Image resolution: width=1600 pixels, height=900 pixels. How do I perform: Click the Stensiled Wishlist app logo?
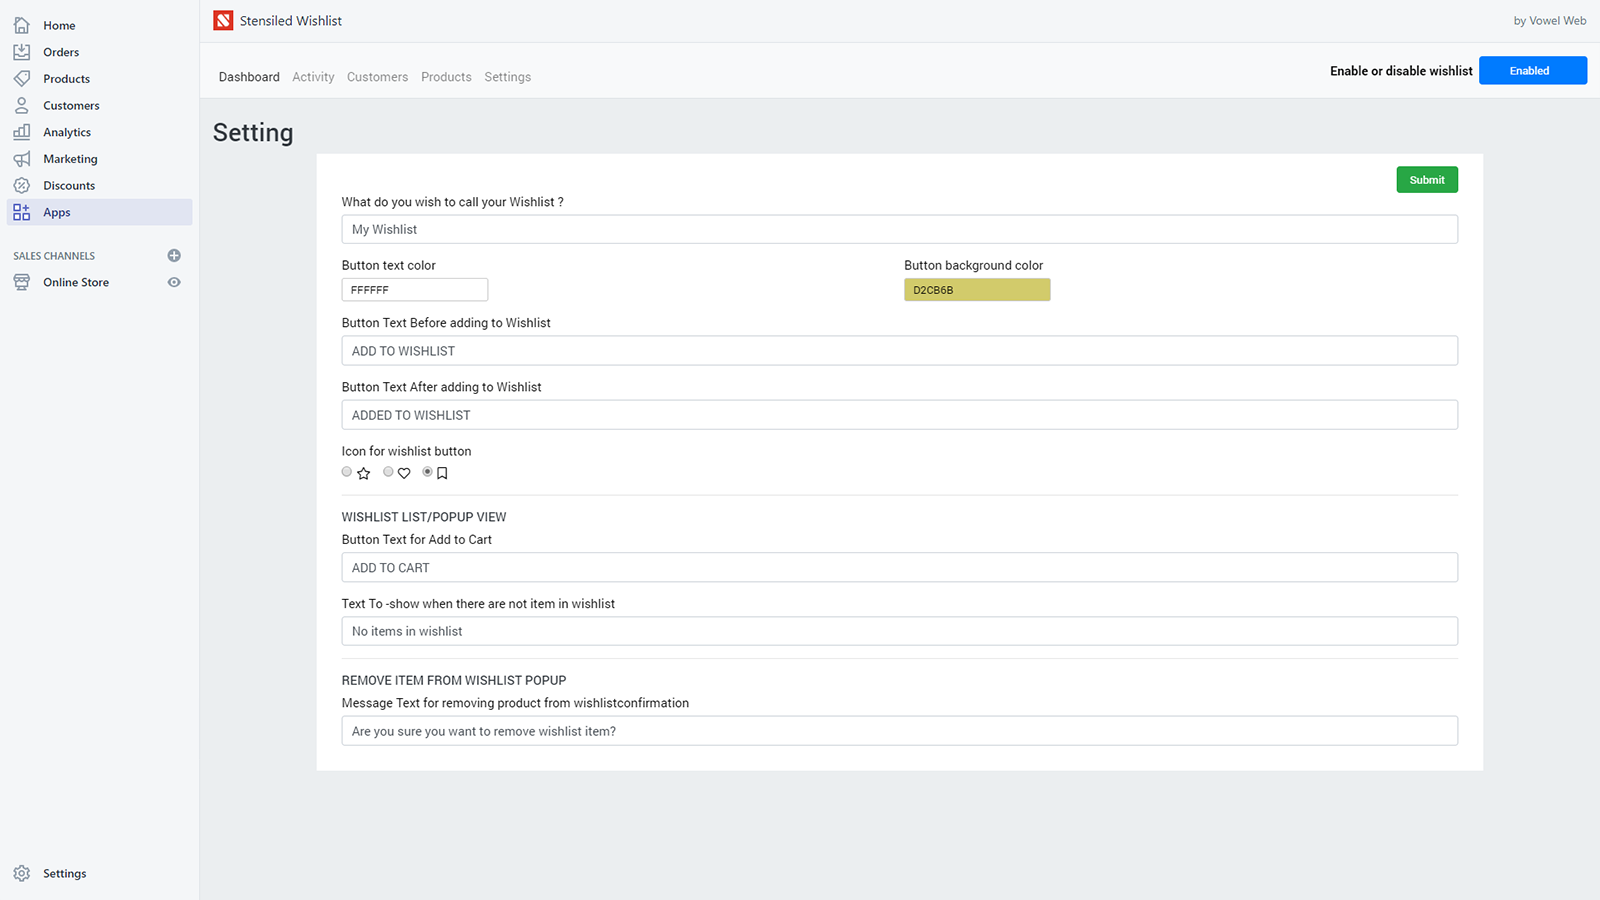click(x=223, y=21)
